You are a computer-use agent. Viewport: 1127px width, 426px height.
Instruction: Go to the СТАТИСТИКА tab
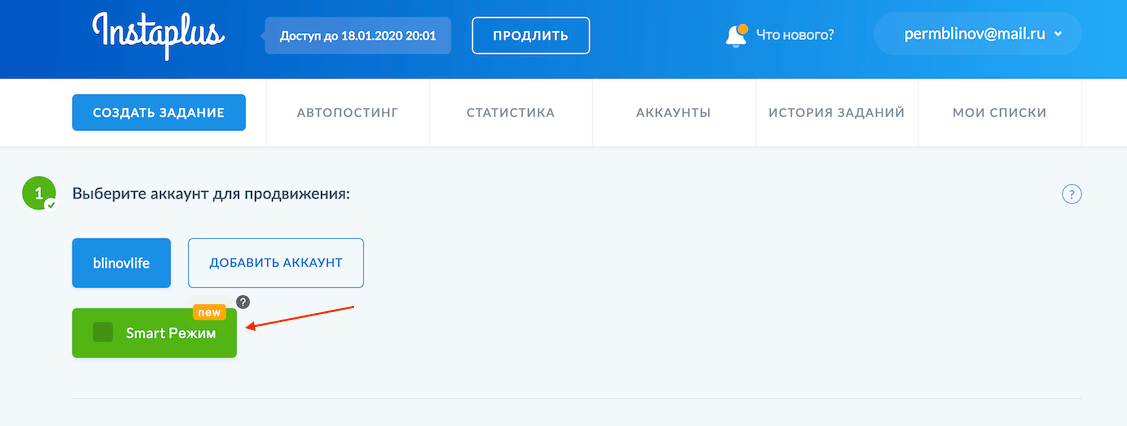pyautogui.click(x=510, y=113)
